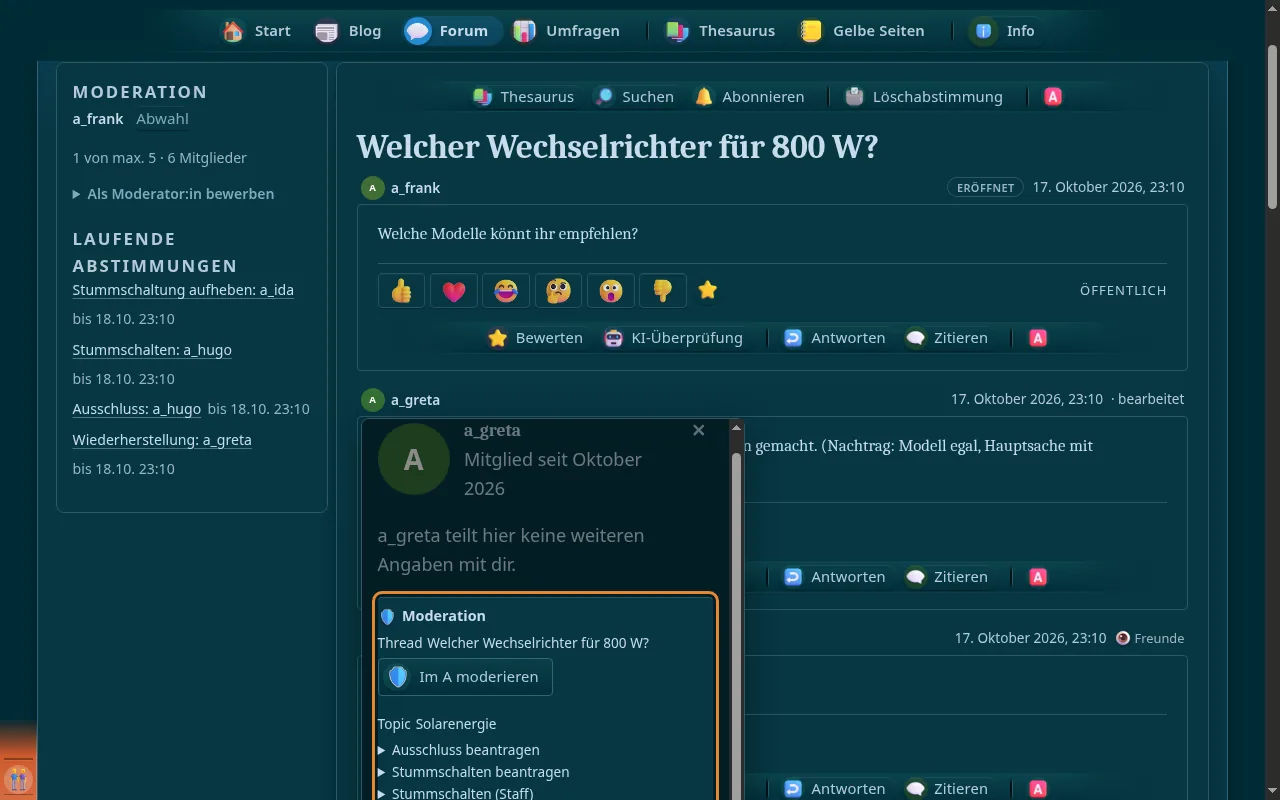Click Antworten in the bottom post row
This screenshot has height=800, width=1280.
click(834, 789)
